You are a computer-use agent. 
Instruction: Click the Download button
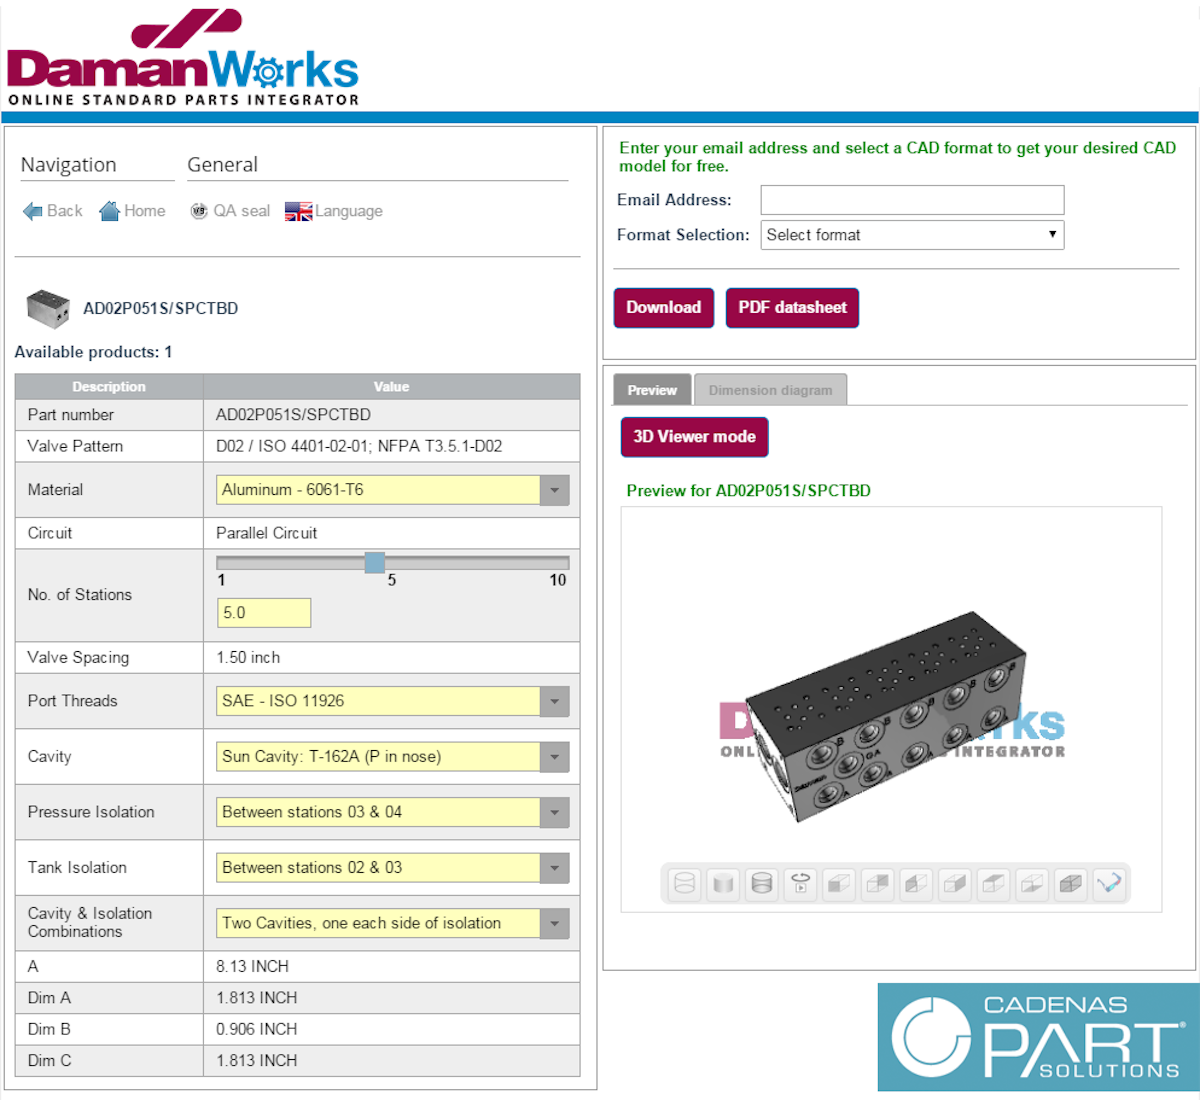click(663, 307)
